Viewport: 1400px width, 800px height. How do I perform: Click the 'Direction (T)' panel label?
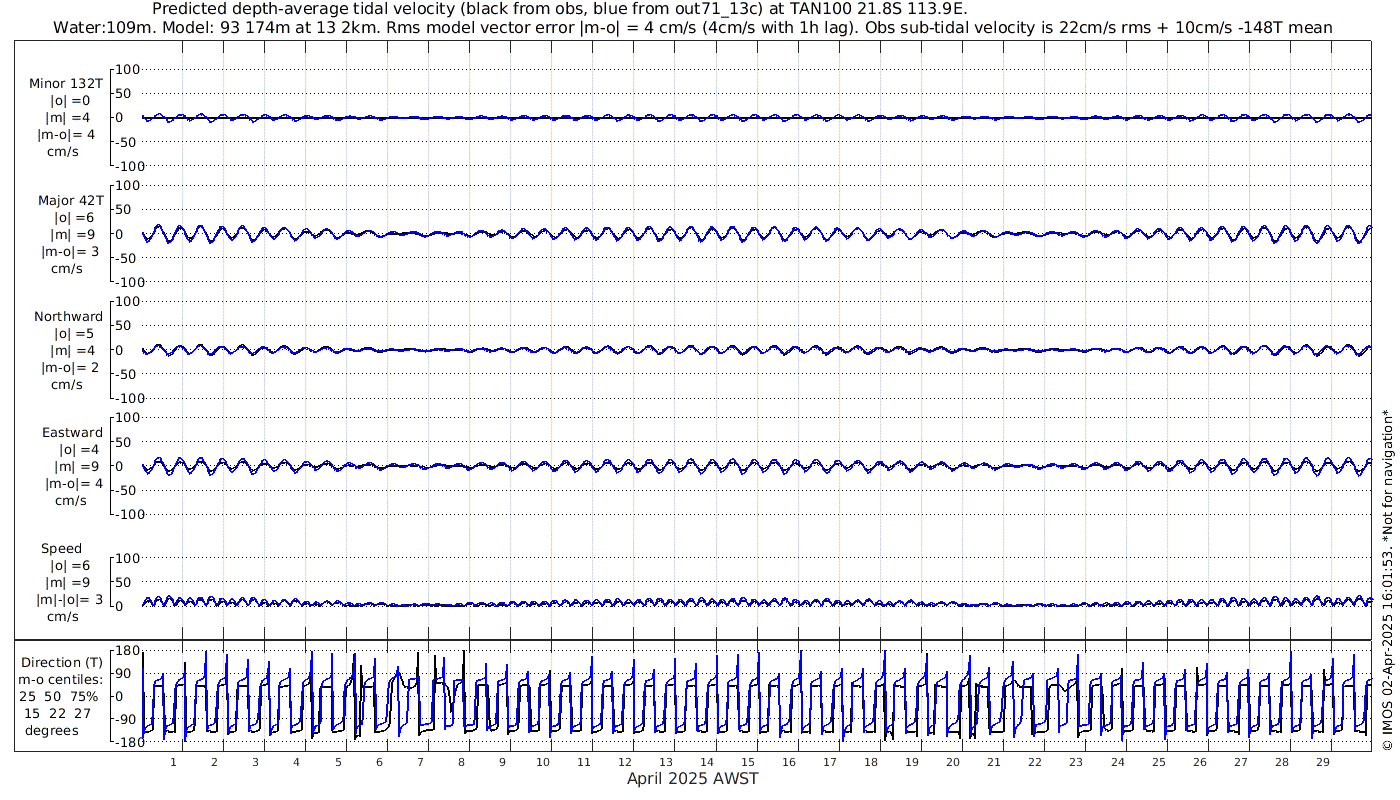tap(62, 662)
